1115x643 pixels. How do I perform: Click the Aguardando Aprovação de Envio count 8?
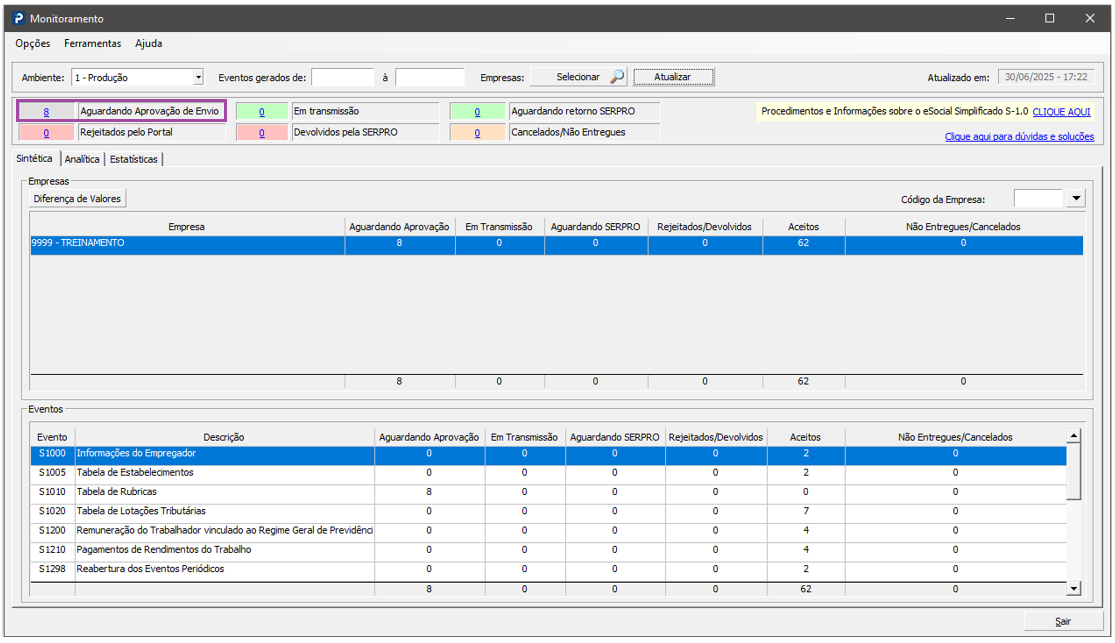[46, 112]
